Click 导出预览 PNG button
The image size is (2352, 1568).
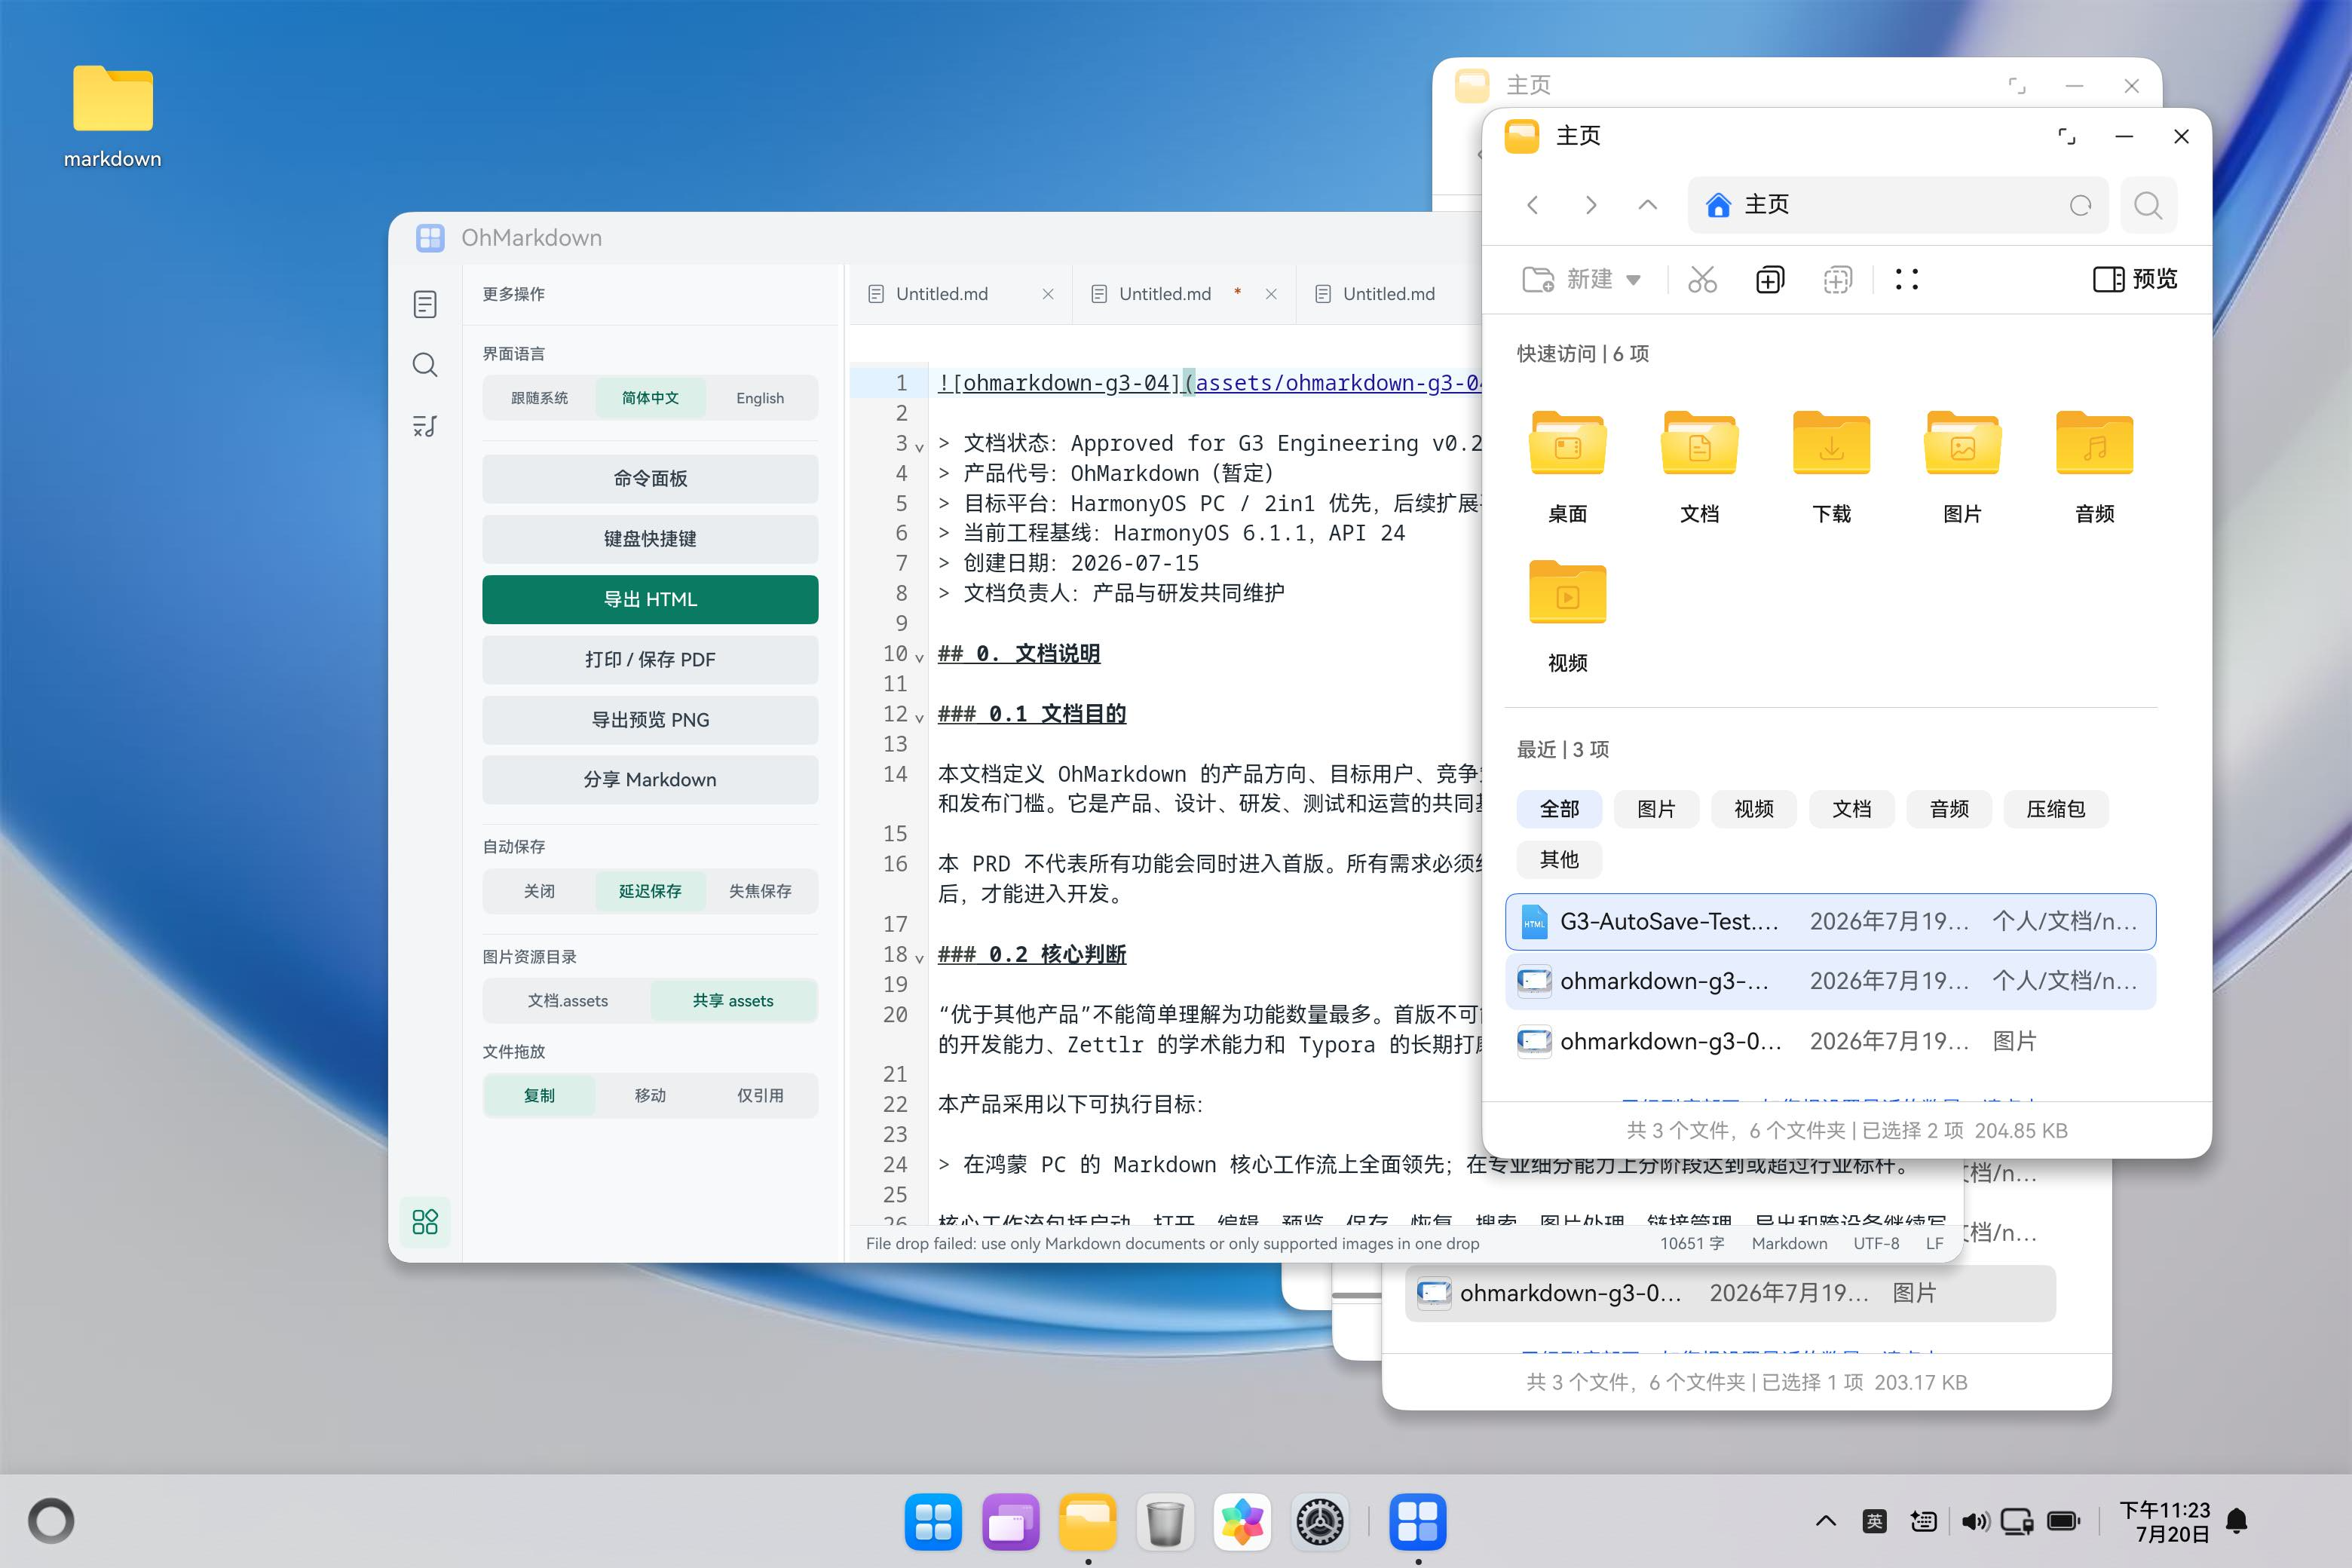pyautogui.click(x=650, y=720)
